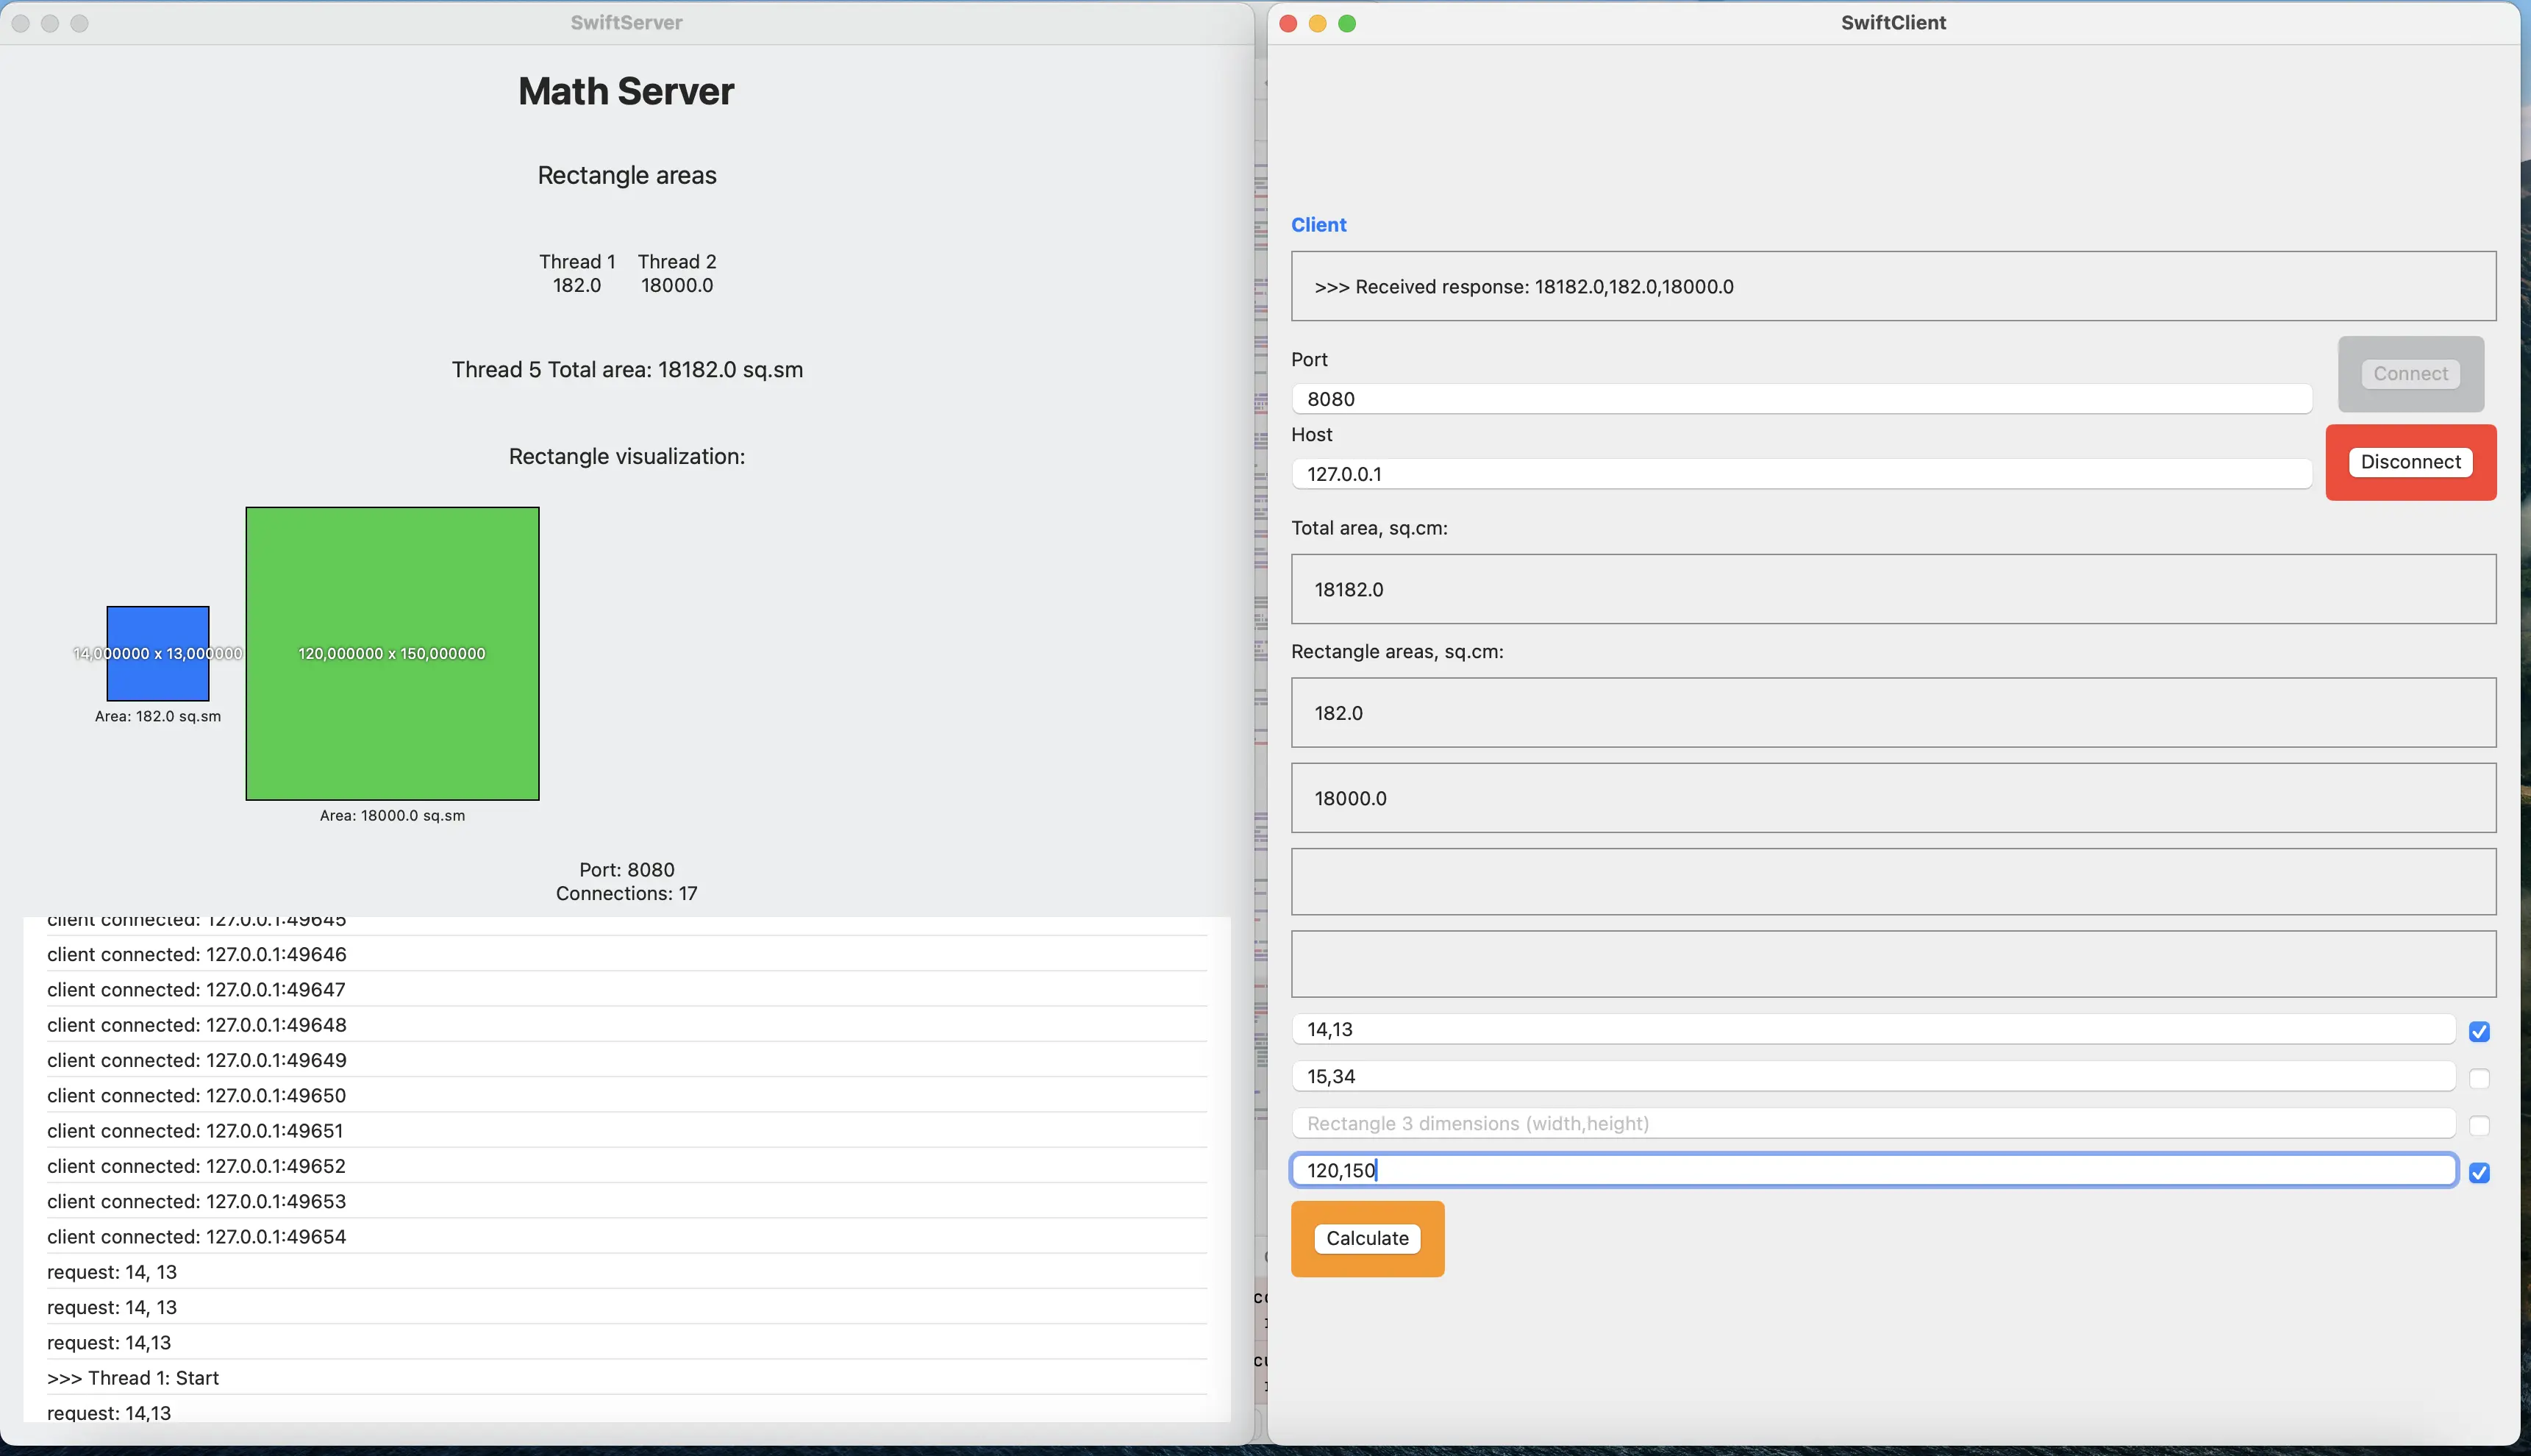Click the Received response text box
Image resolution: width=2531 pixels, height=1456 pixels.
pos(1893,286)
